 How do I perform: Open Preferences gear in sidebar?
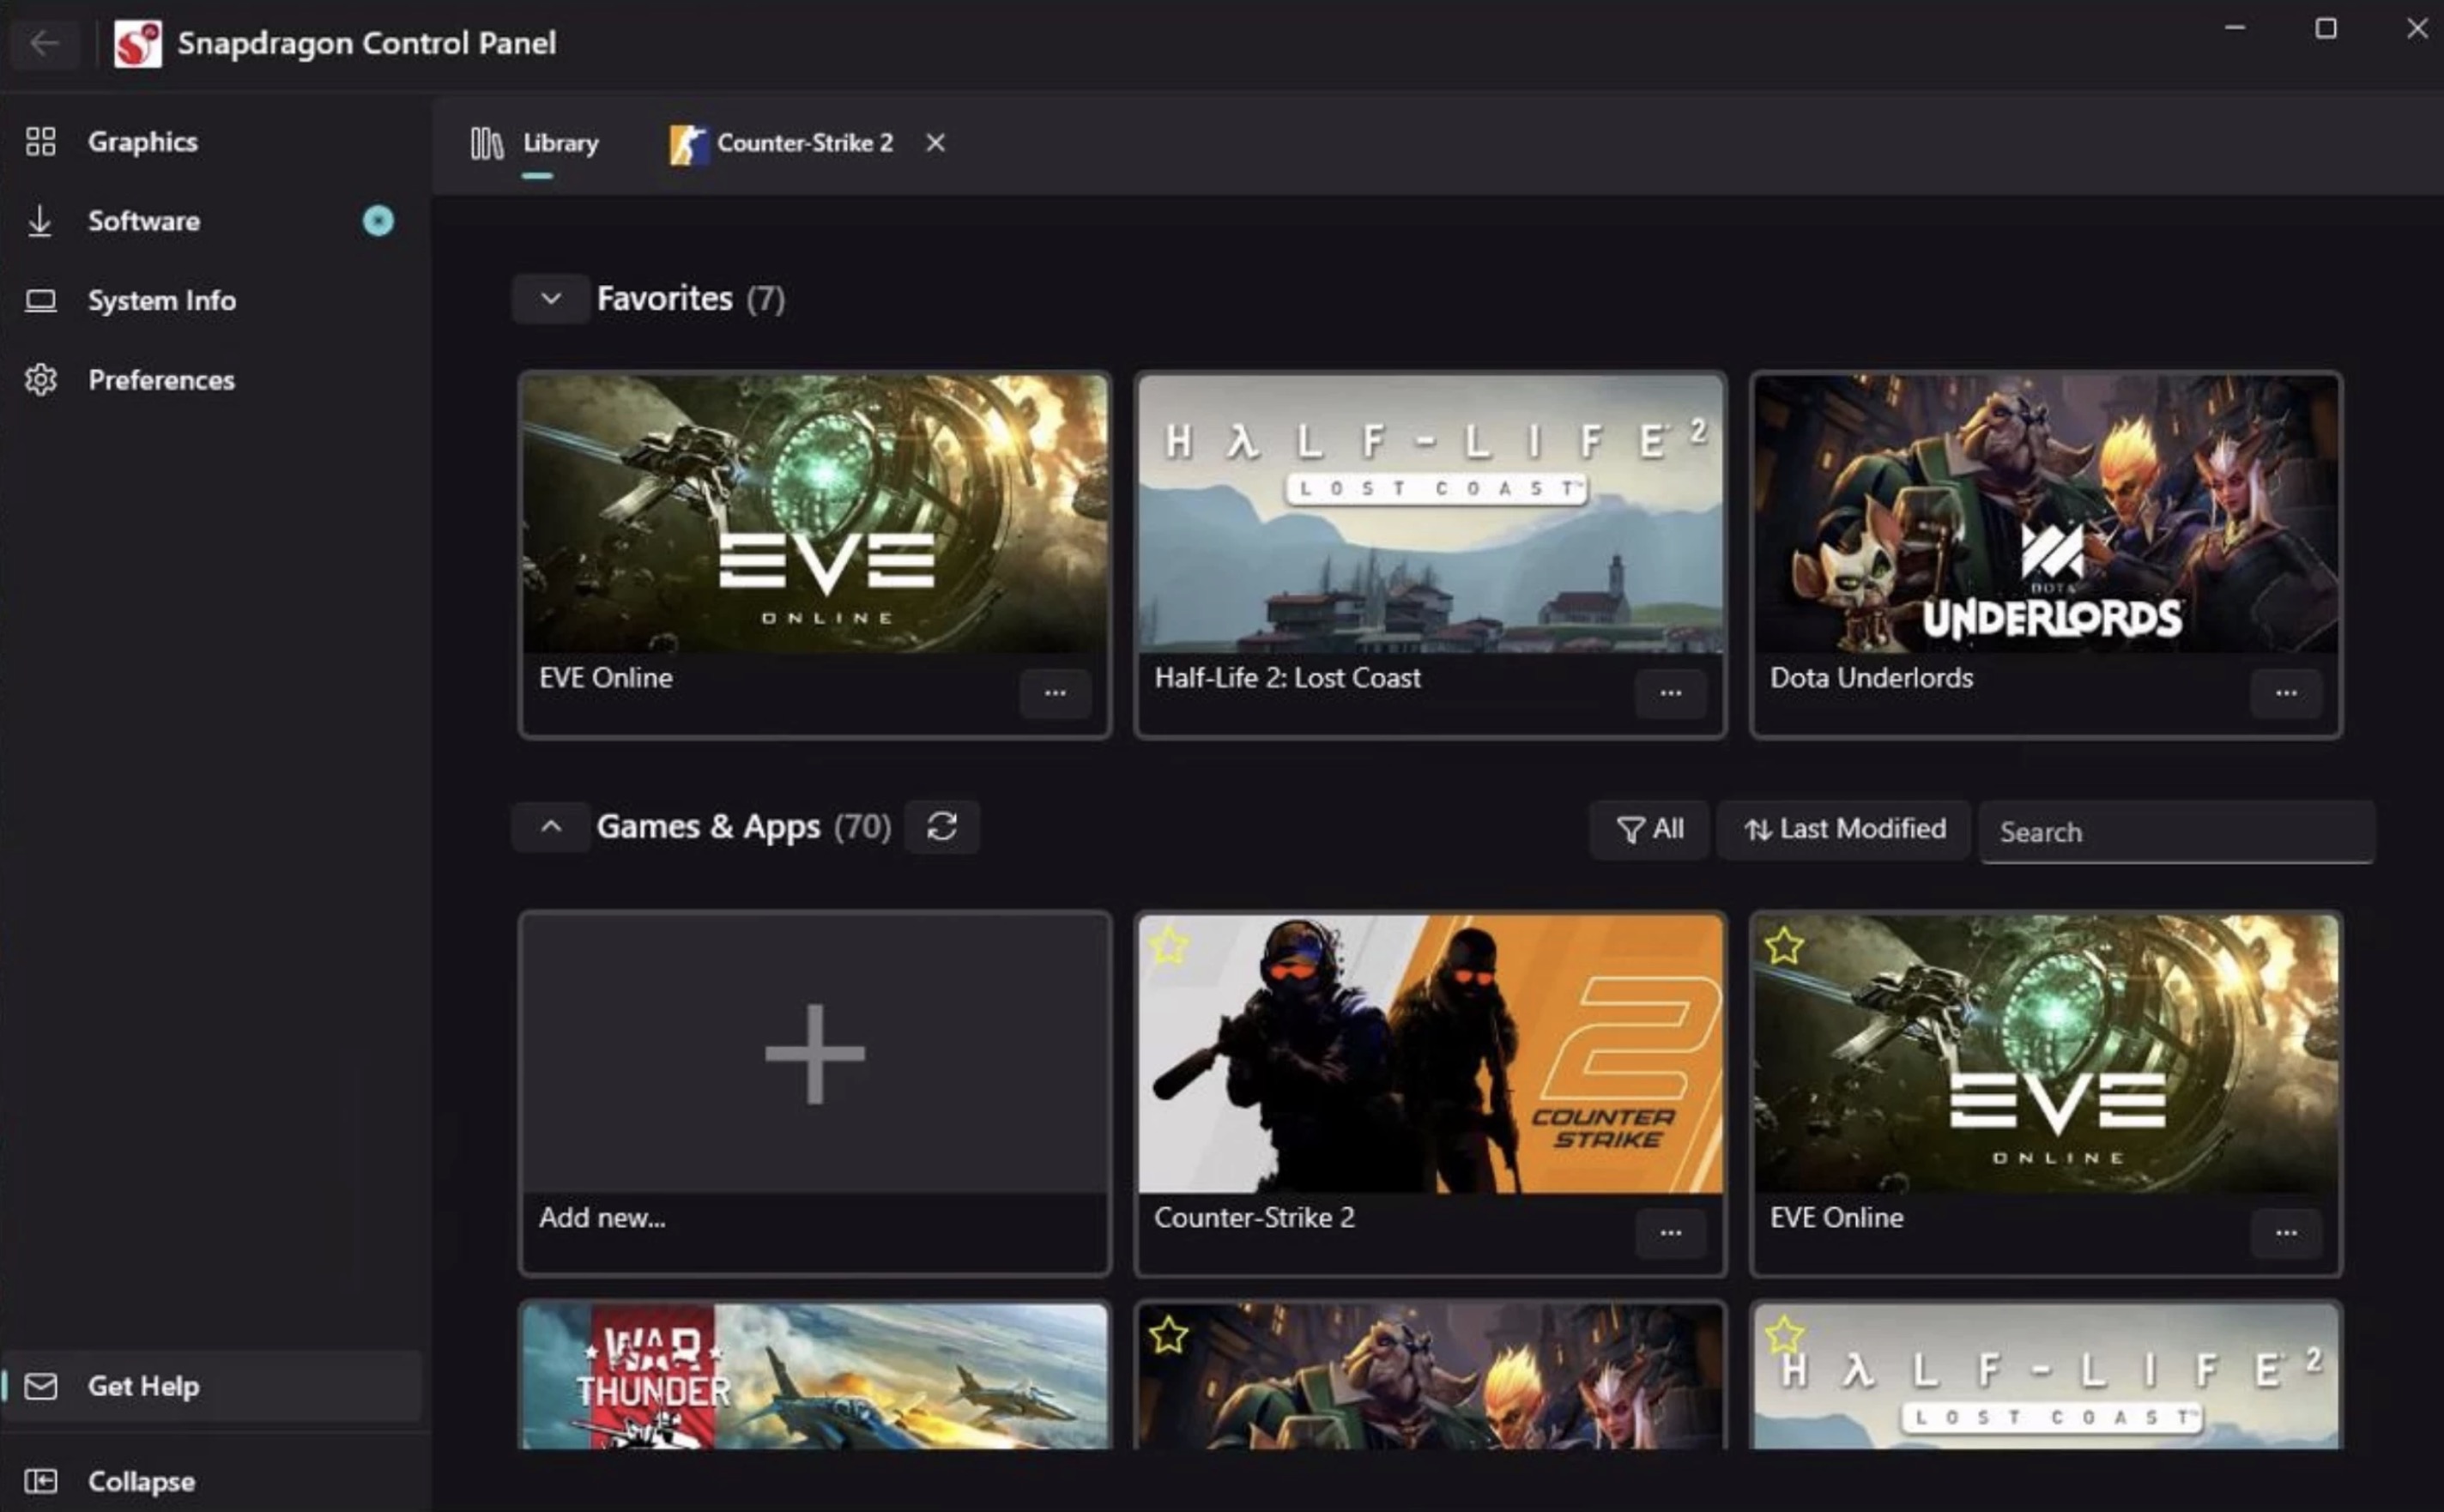(x=41, y=380)
